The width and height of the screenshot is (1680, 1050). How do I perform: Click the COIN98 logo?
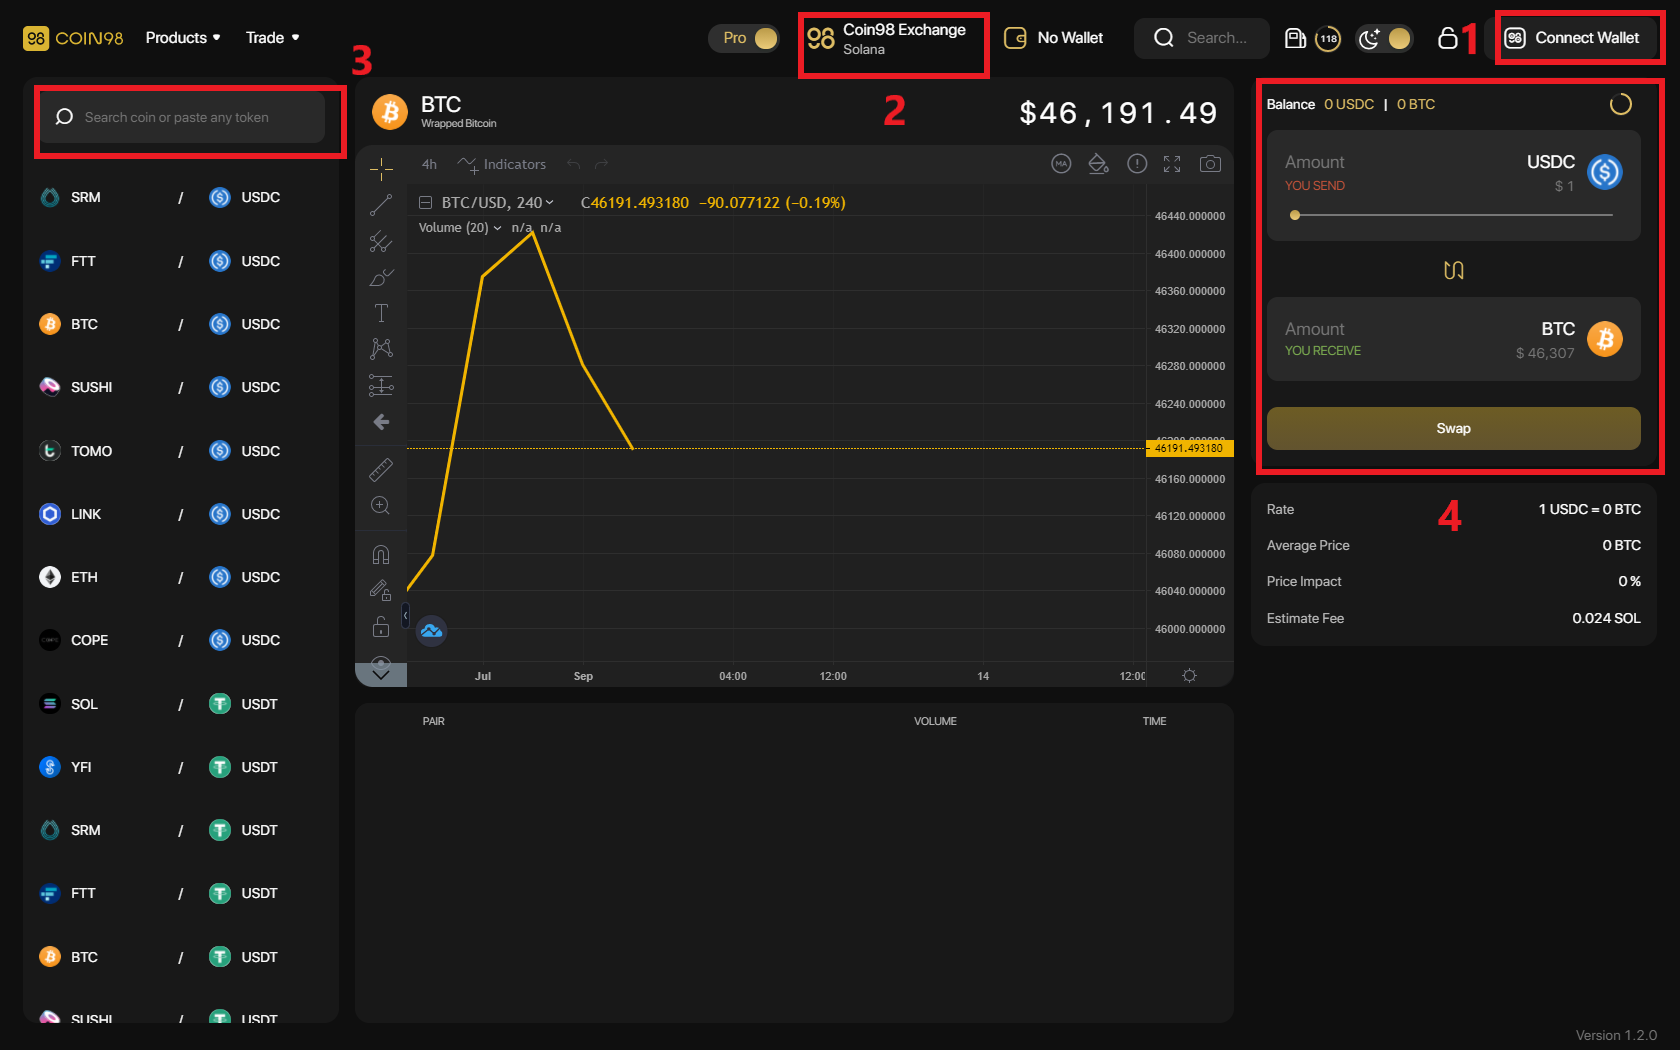click(x=73, y=38)
